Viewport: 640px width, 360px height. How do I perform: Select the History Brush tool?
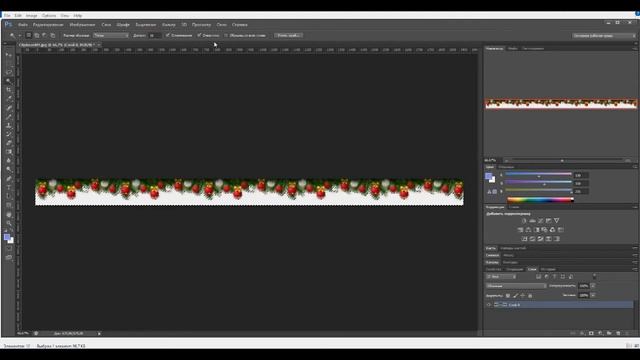pyautogui.click(x=9, y=134)
